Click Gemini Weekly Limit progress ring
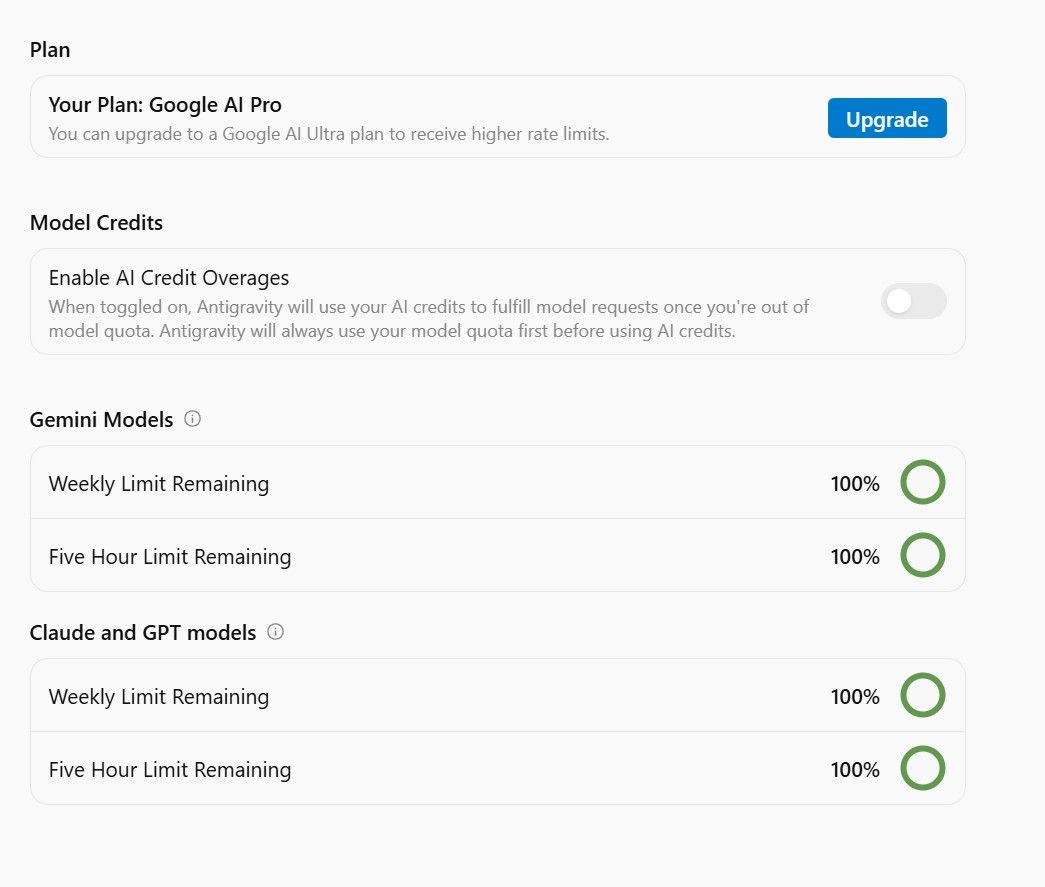1045x887 pixels. (922, 482)
